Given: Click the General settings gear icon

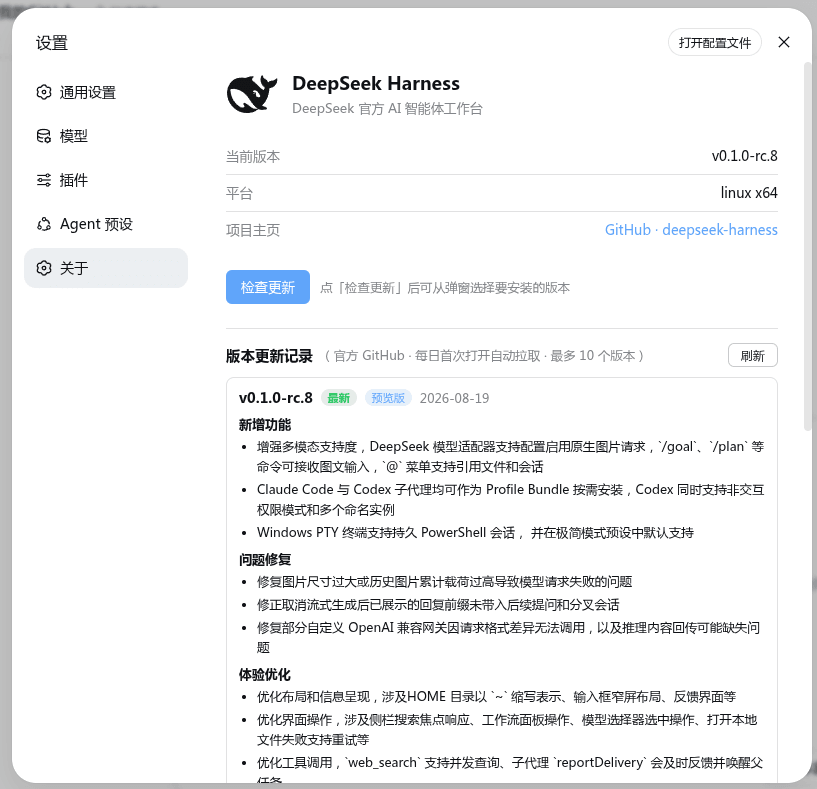Looking at the screenshot, I should pos(44,92).
